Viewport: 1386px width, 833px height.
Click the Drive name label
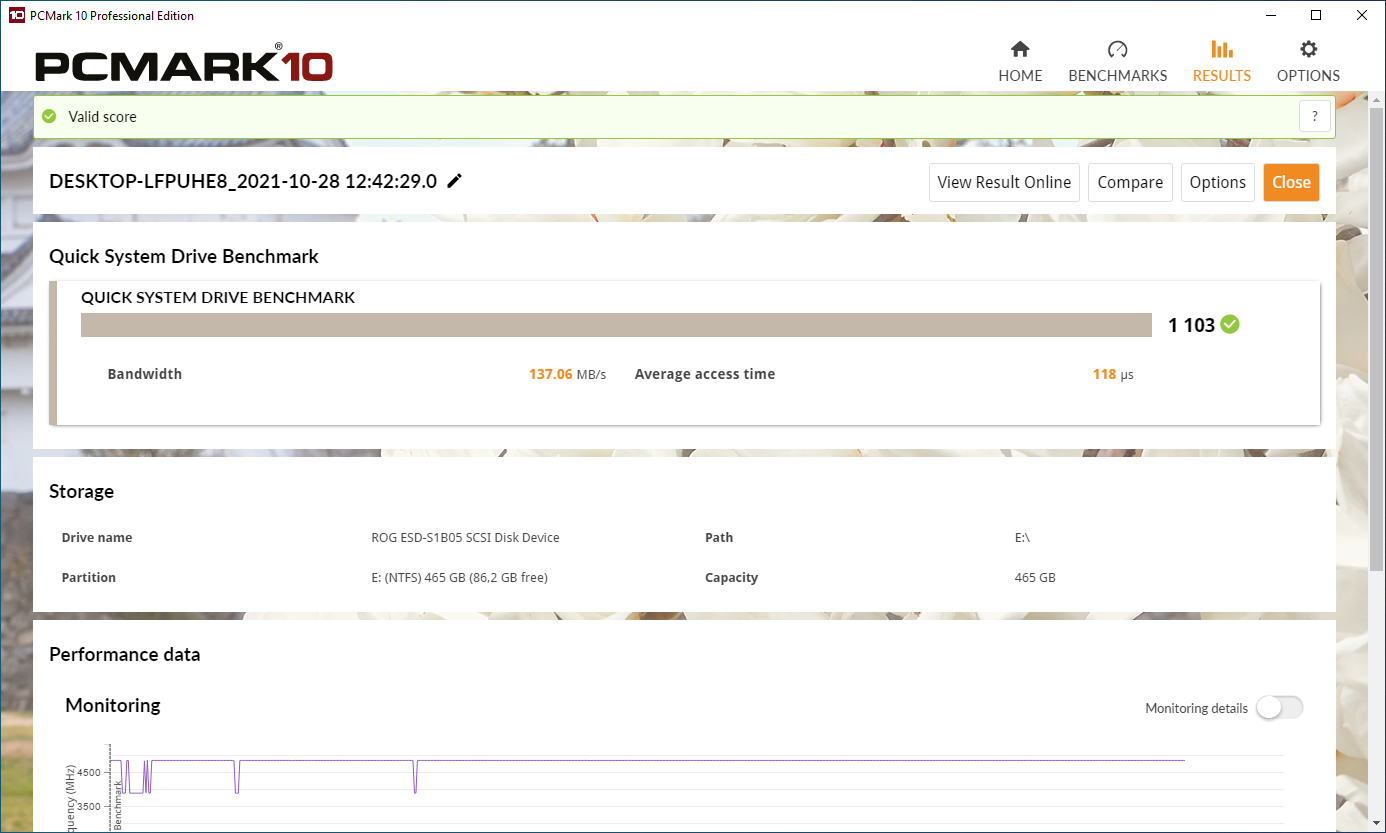97,537
